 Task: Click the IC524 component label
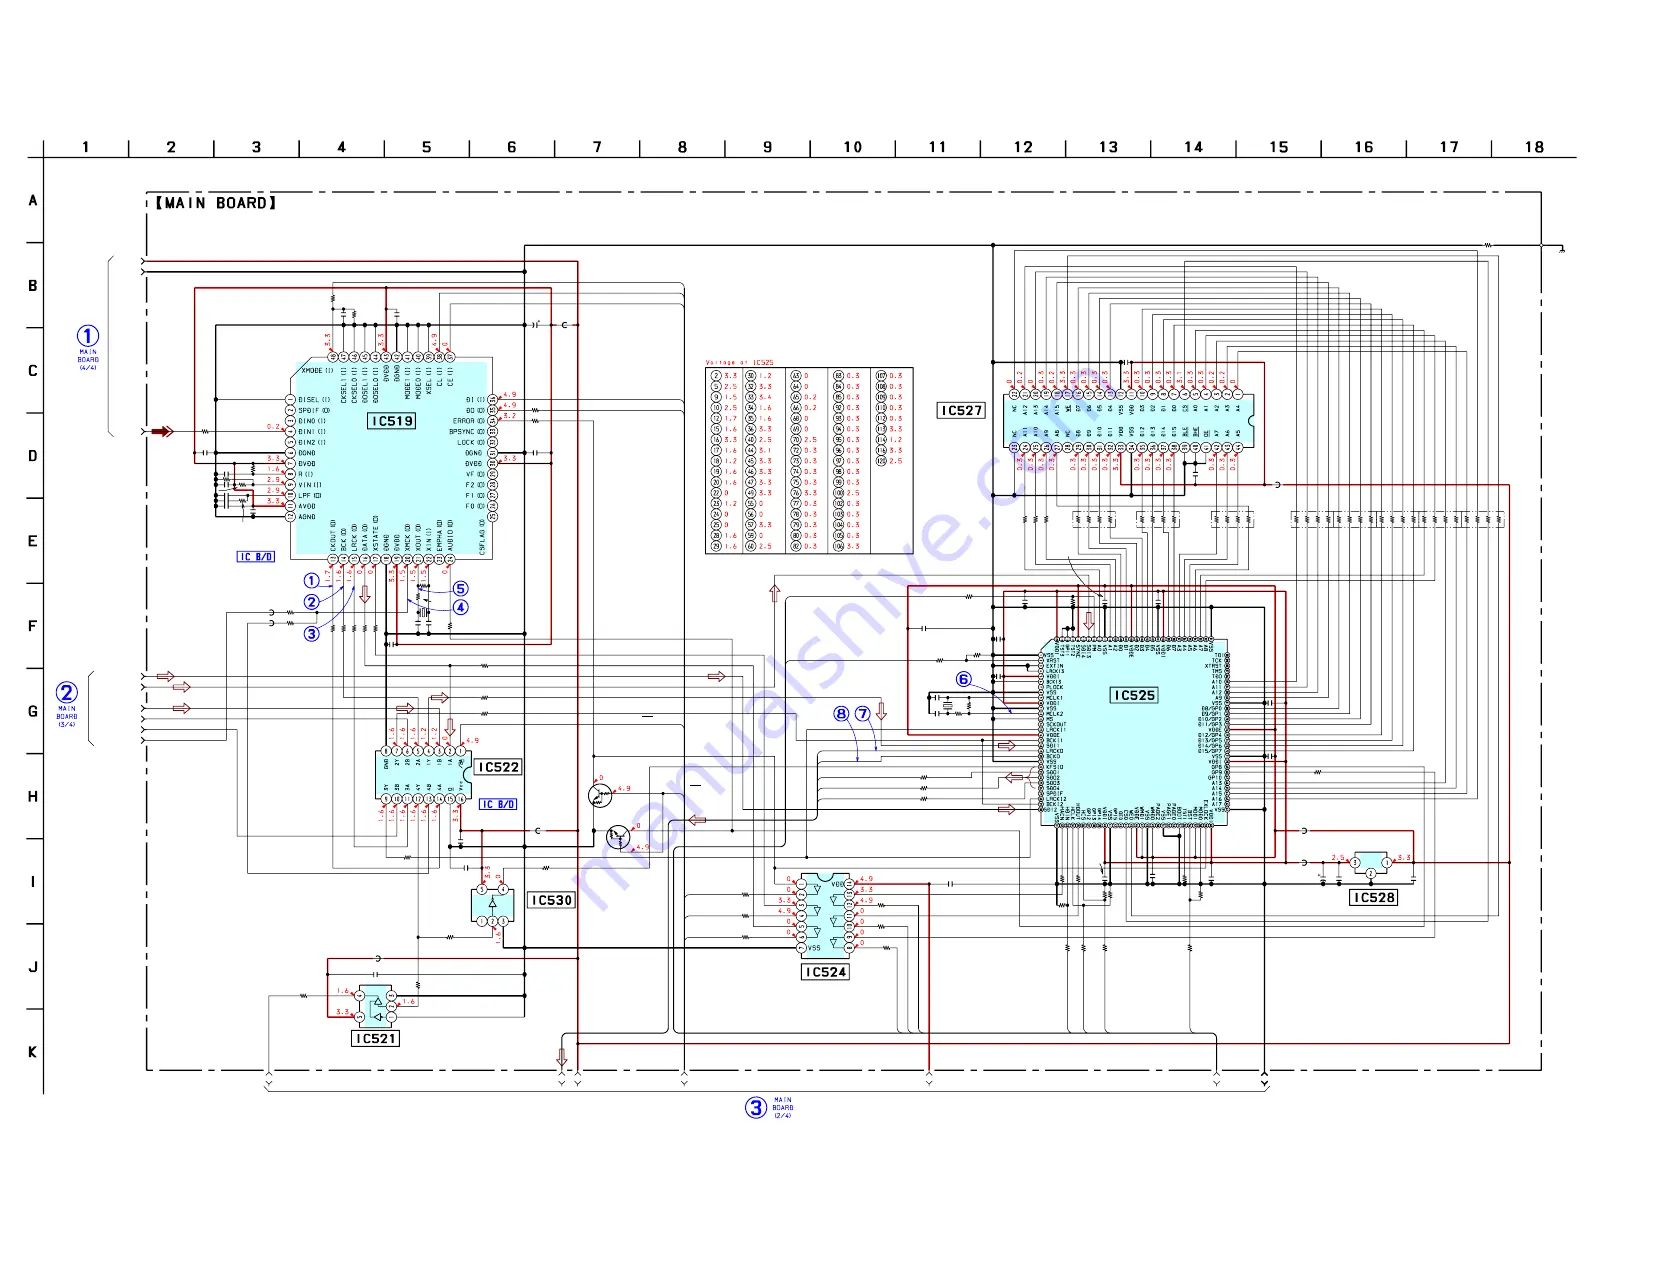tap(825, 972)
